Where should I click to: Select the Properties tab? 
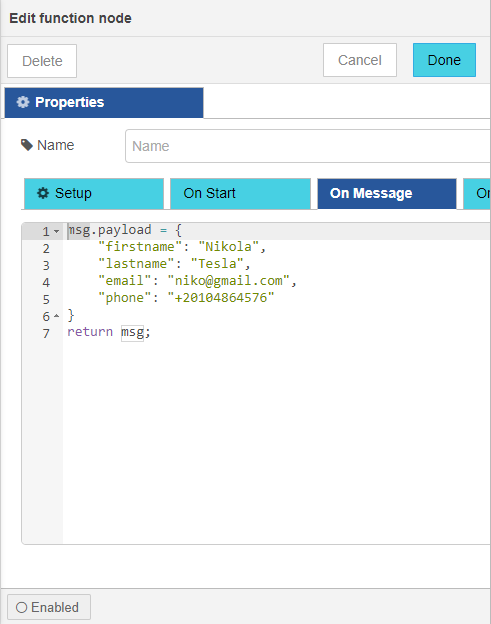(x=104, y=103)
